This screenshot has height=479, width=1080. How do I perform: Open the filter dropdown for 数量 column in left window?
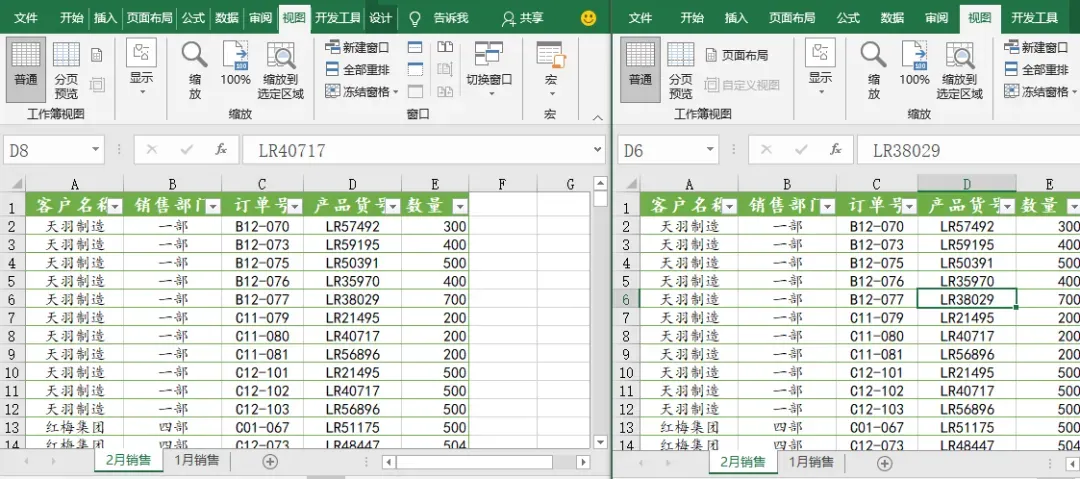[x=461, y=206]
